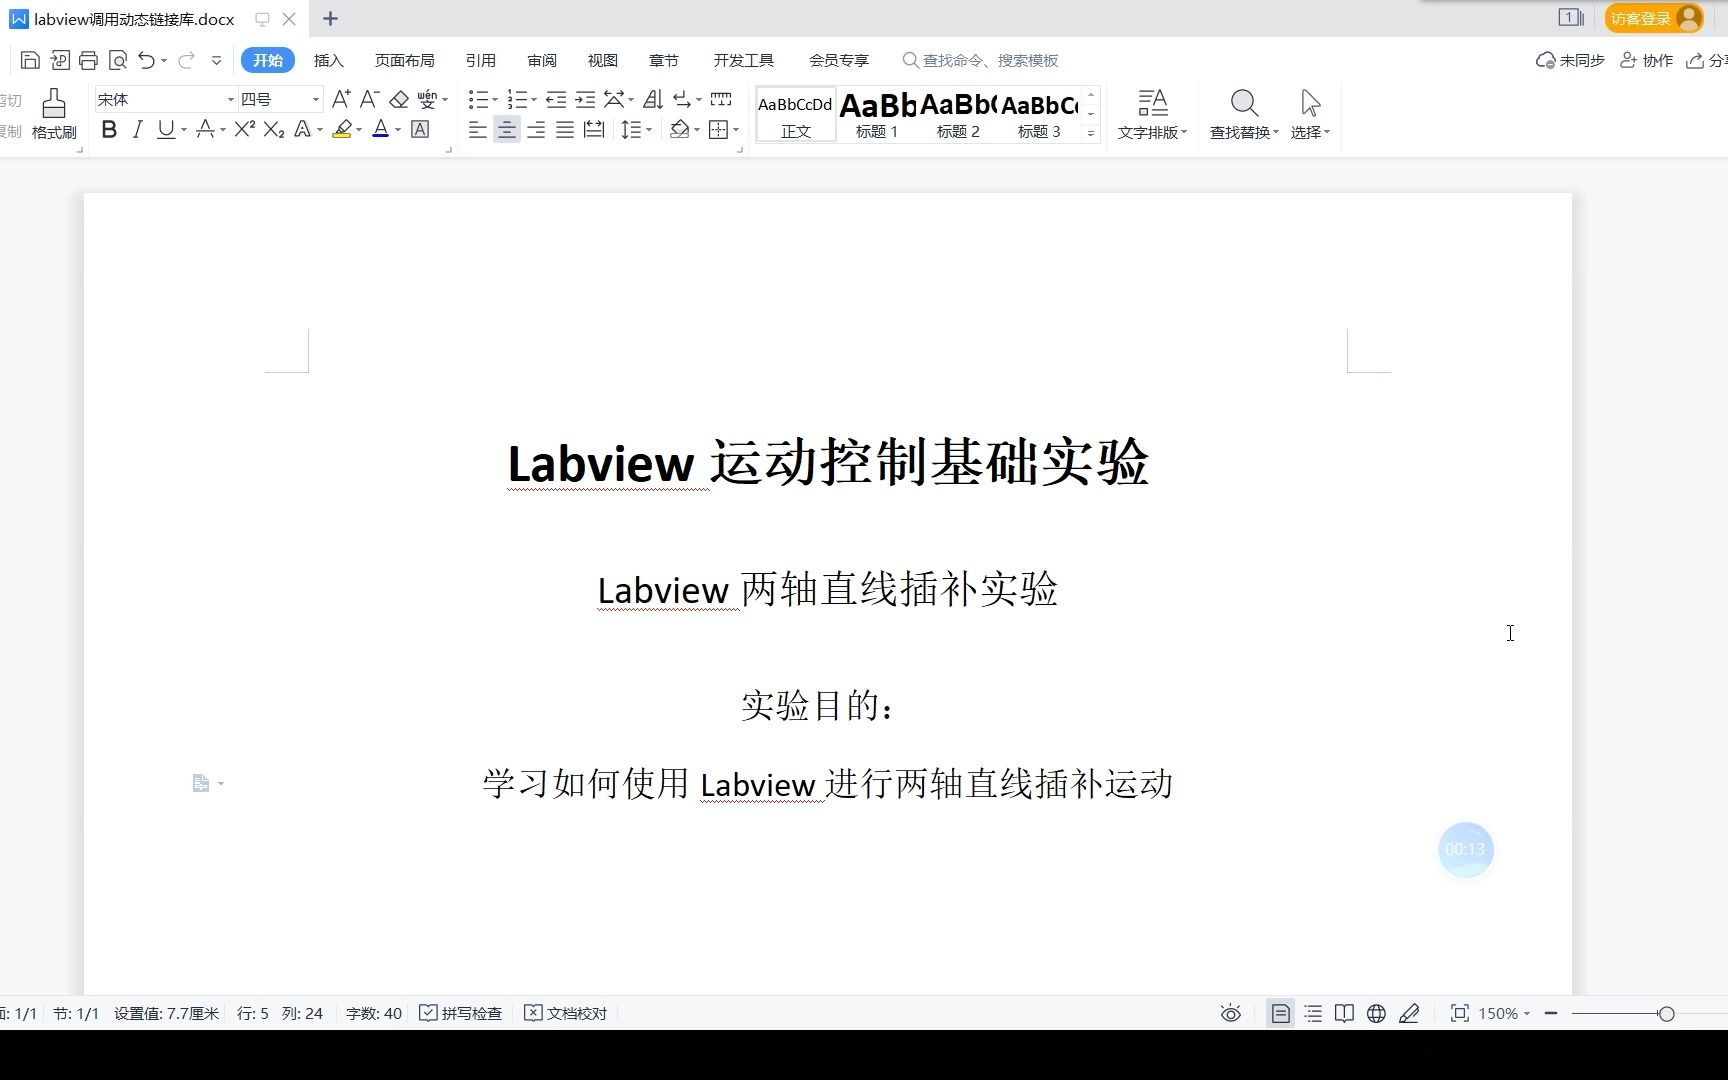
Task: Open the highlight color picker arrow
Action: (x=359, y=130)
